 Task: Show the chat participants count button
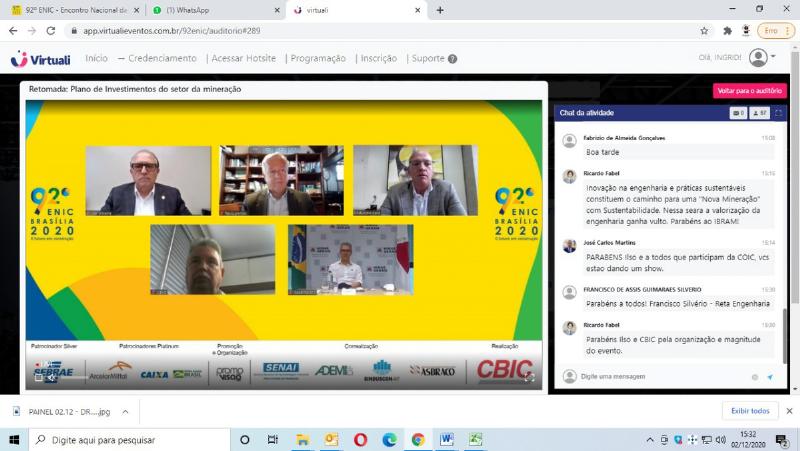760,113
